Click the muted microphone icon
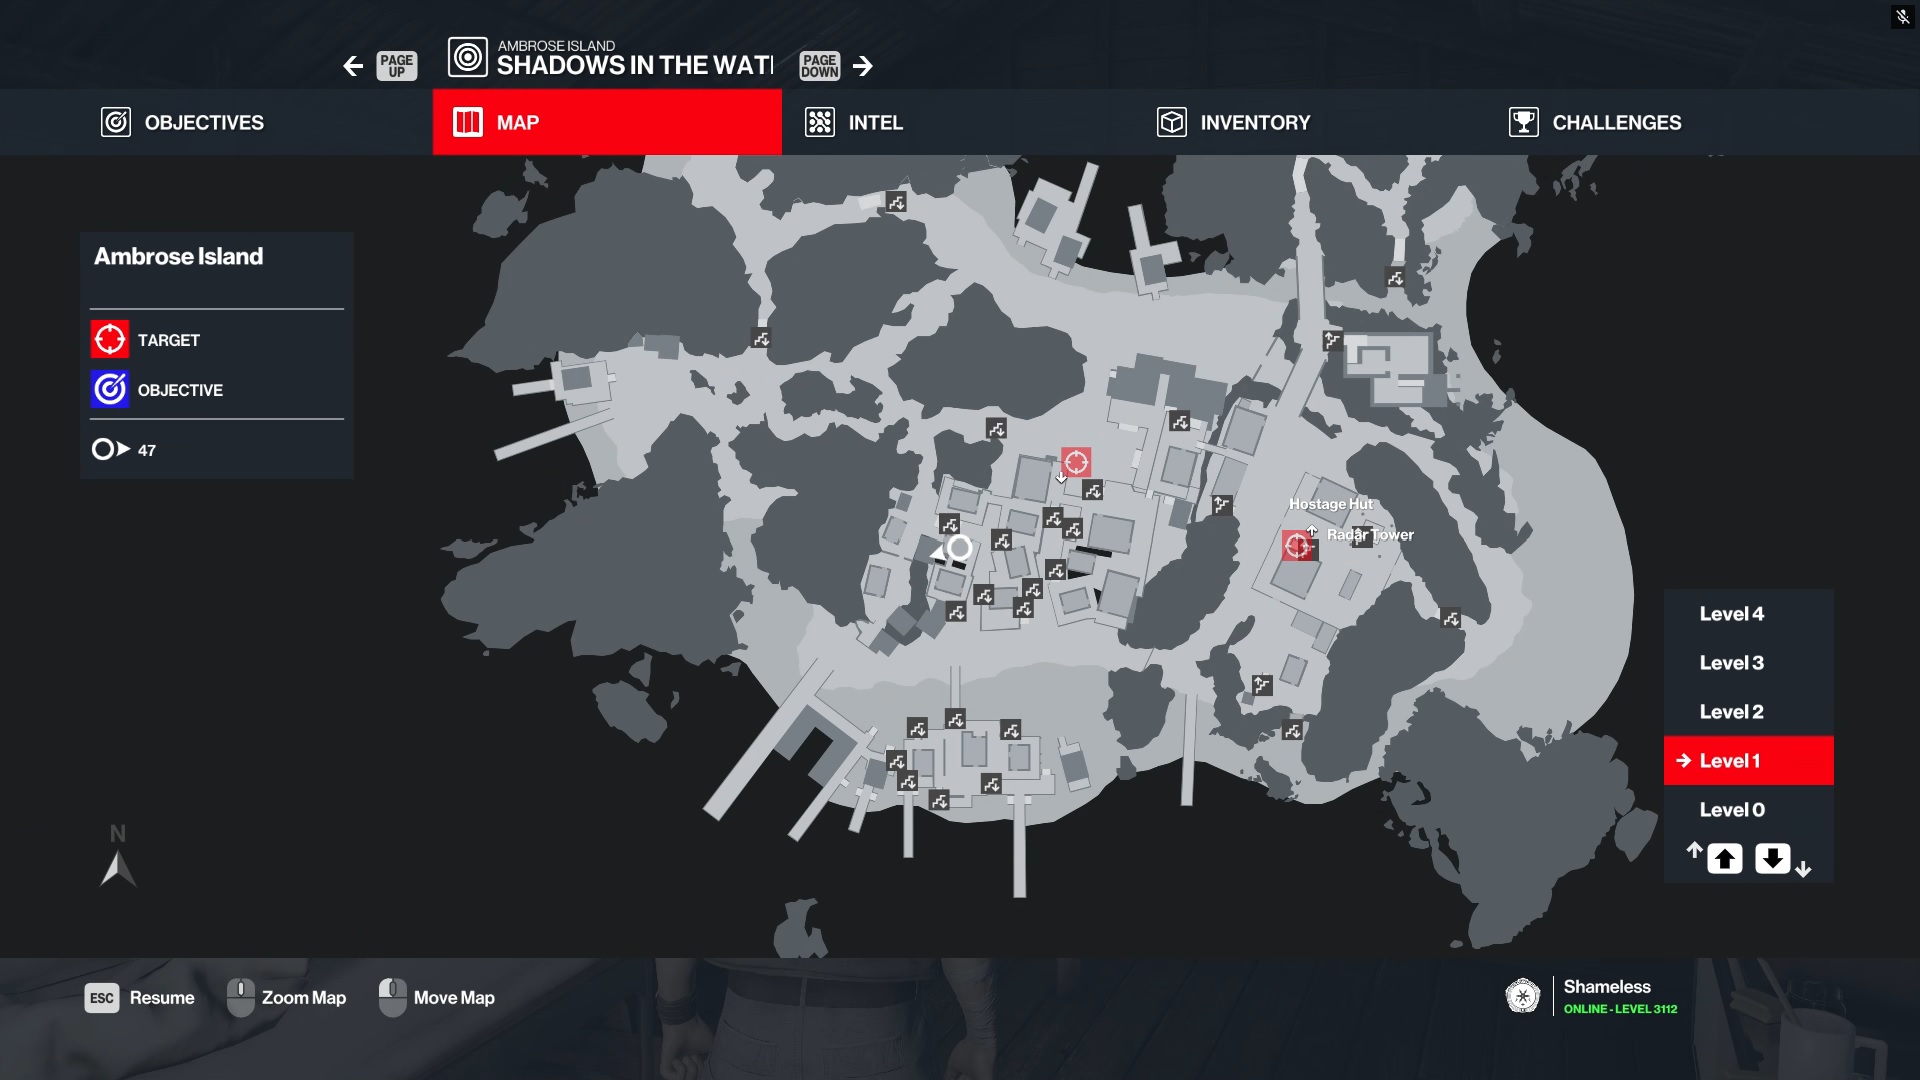The width and height of the screenshot is (1920, 1080). 1902,17
